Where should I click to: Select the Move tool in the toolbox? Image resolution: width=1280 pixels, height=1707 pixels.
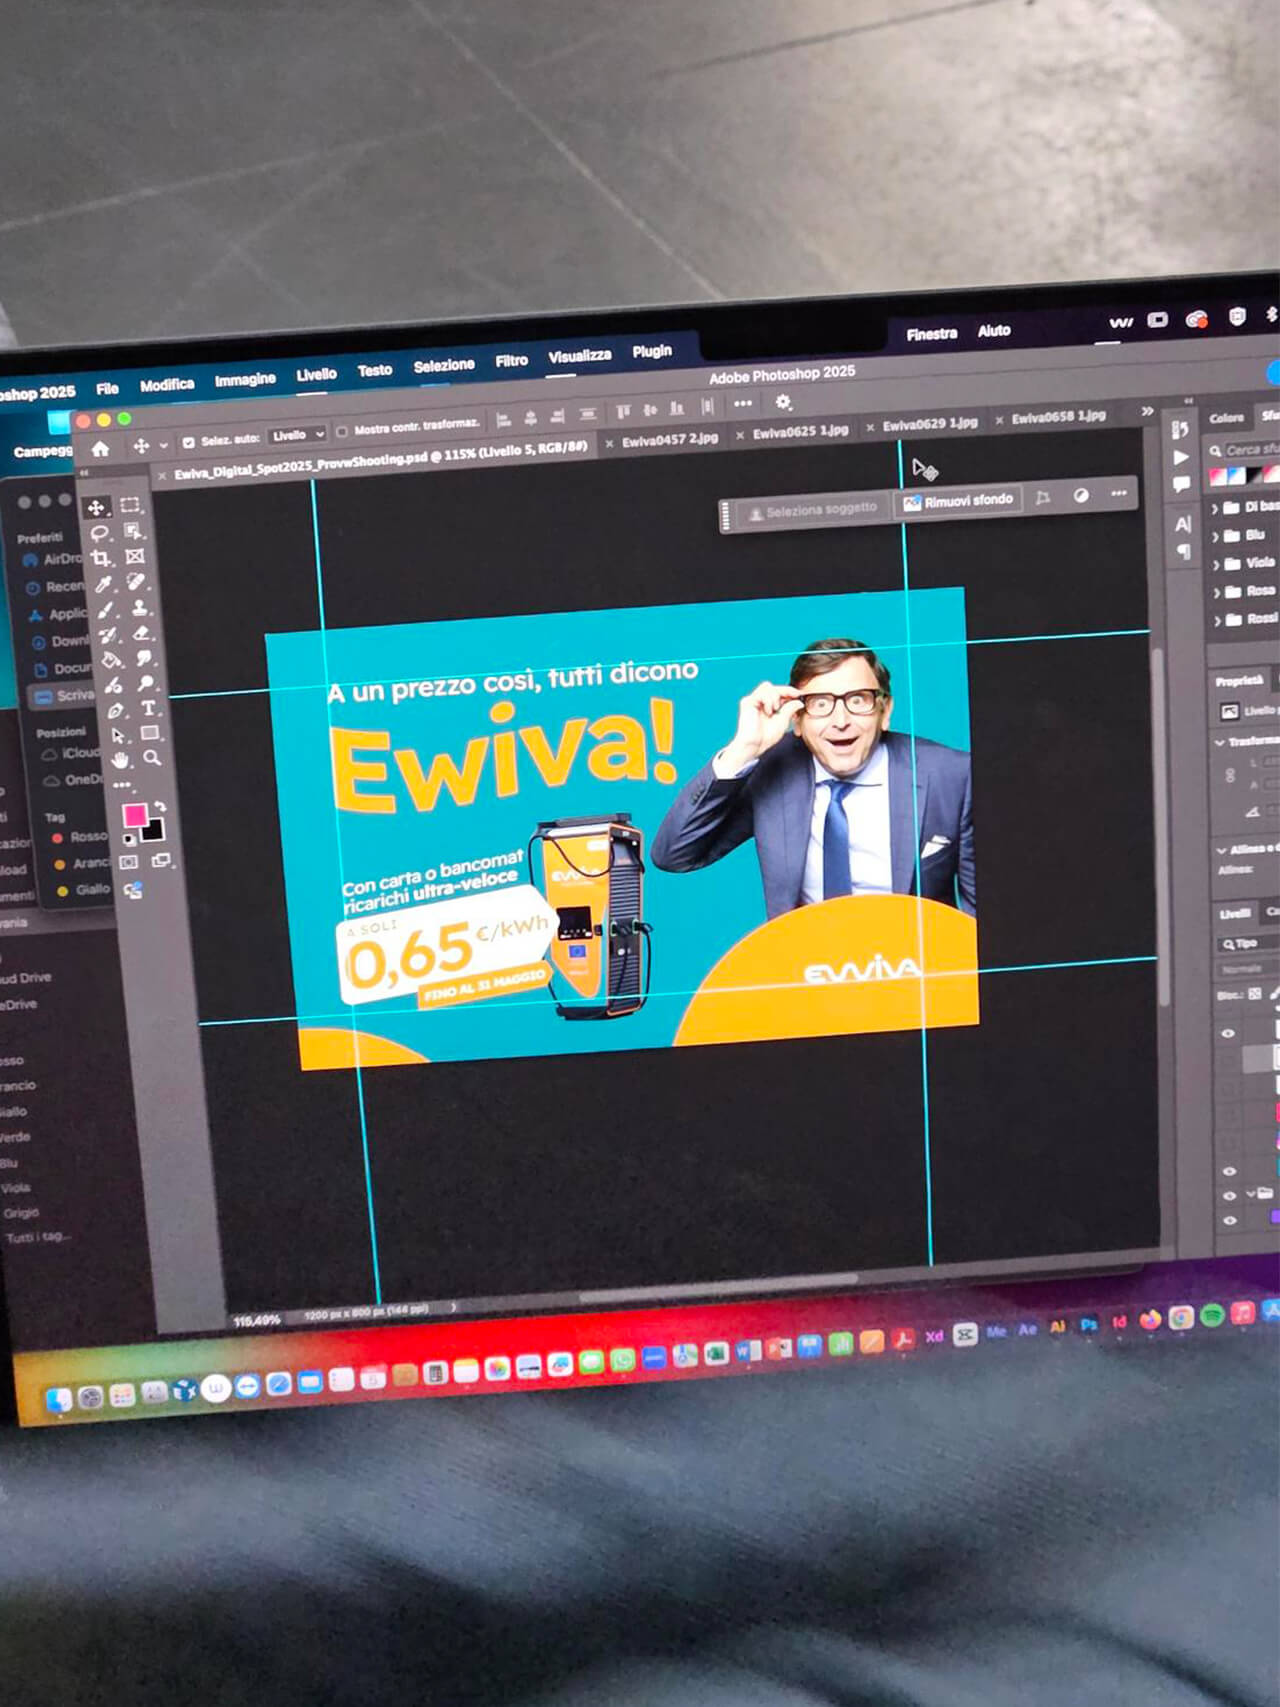point(96,508)
